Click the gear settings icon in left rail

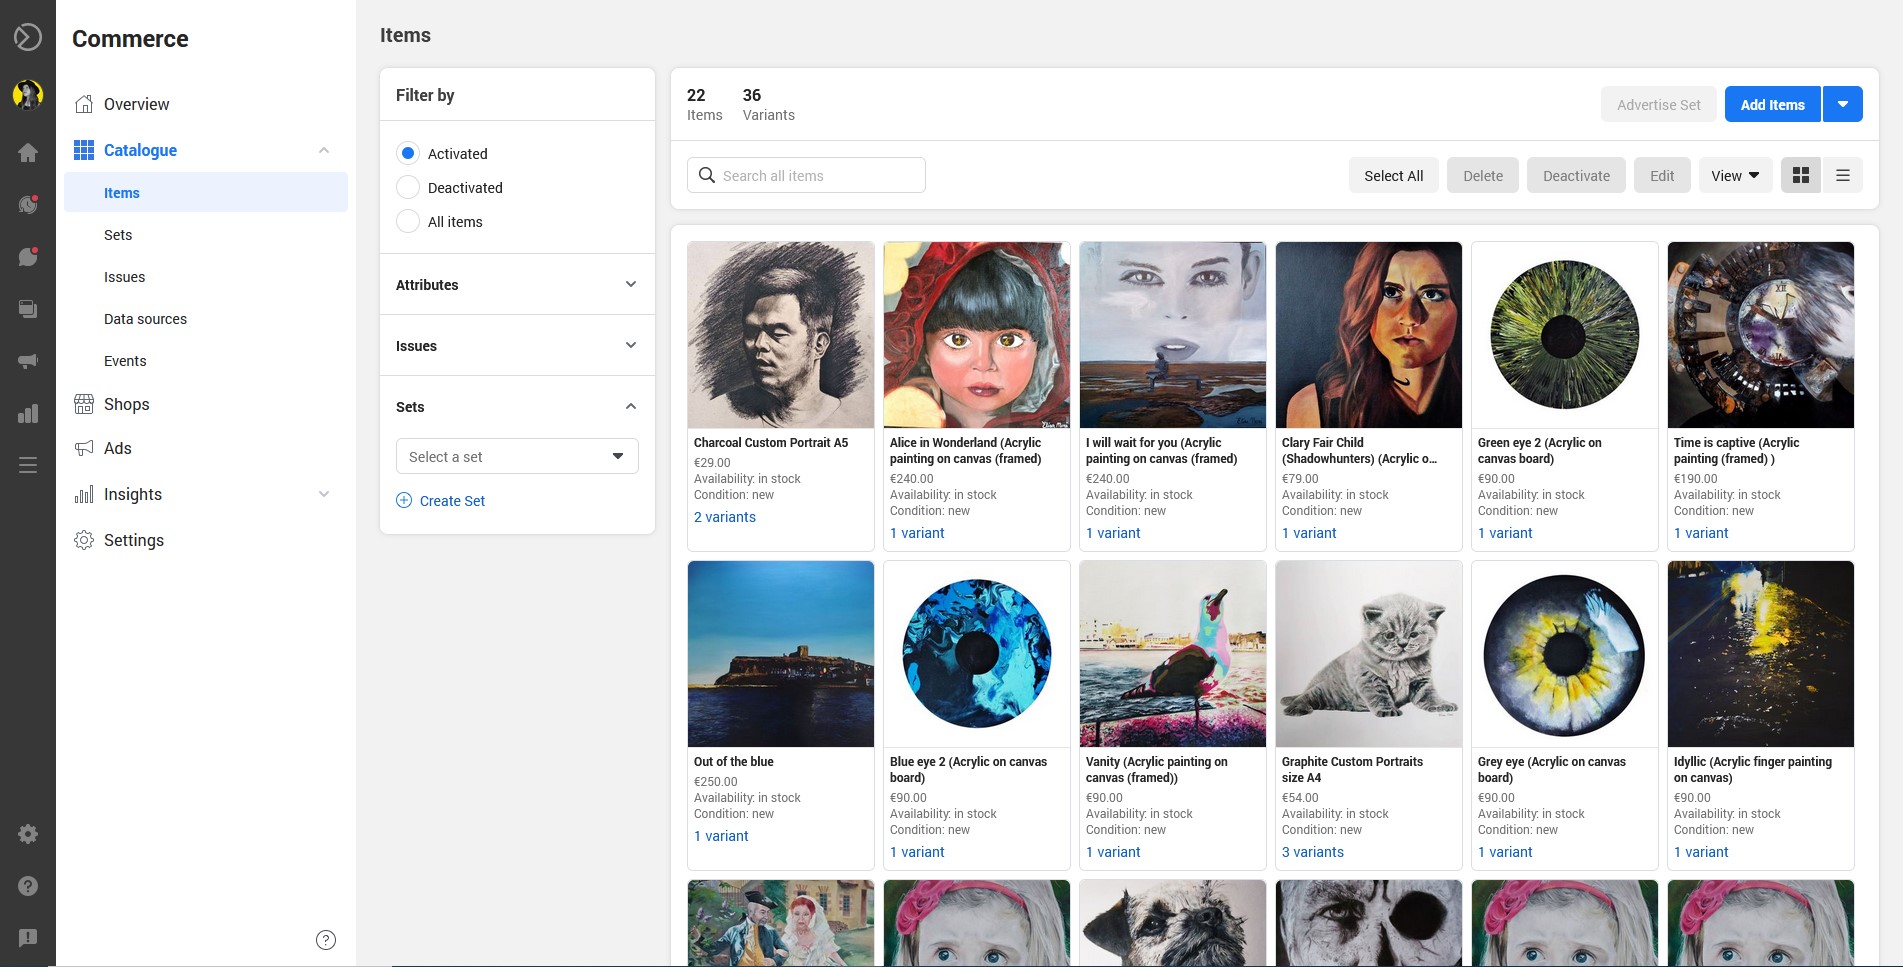[28, 833]
